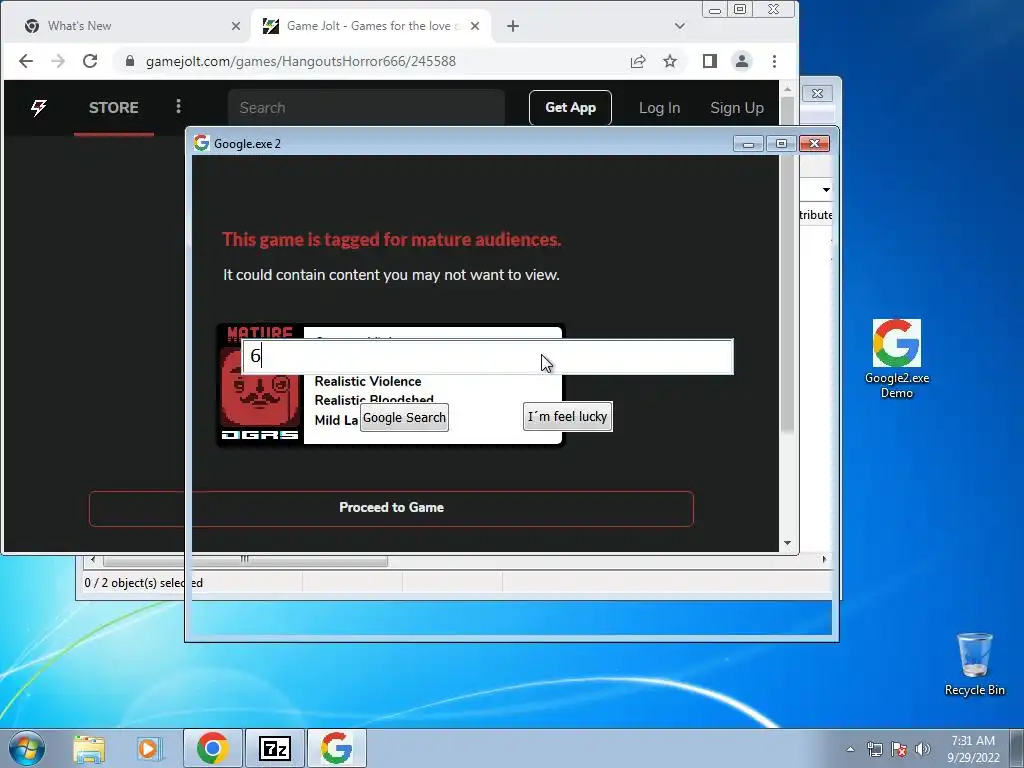
Task: Click the taskbar clock 7:31 AM
Action: click(973, 749)
